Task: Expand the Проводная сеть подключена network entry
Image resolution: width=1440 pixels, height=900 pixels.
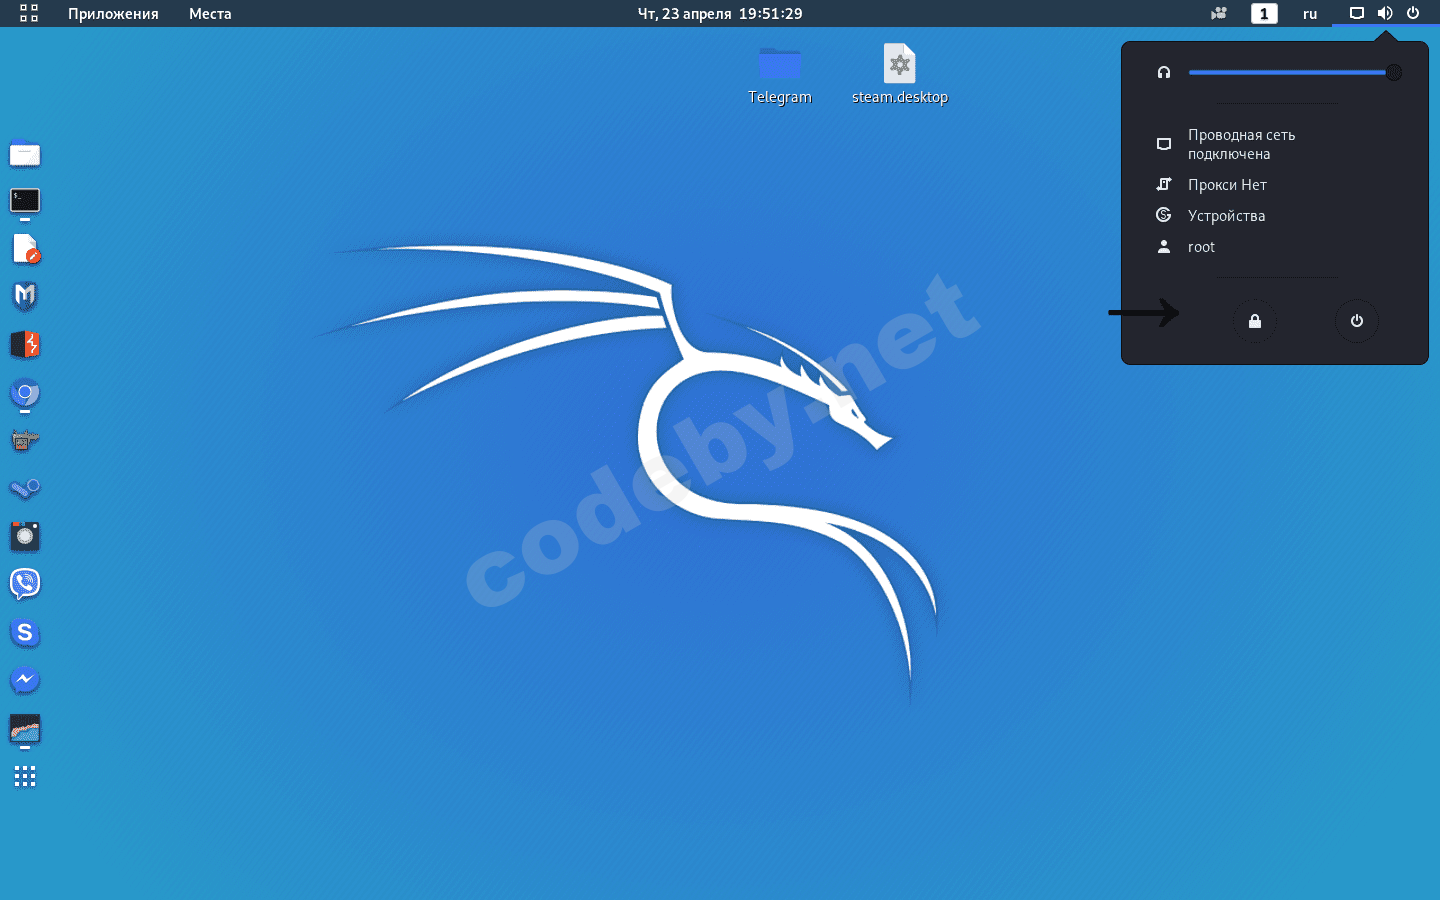Action: pos(1240,144)
